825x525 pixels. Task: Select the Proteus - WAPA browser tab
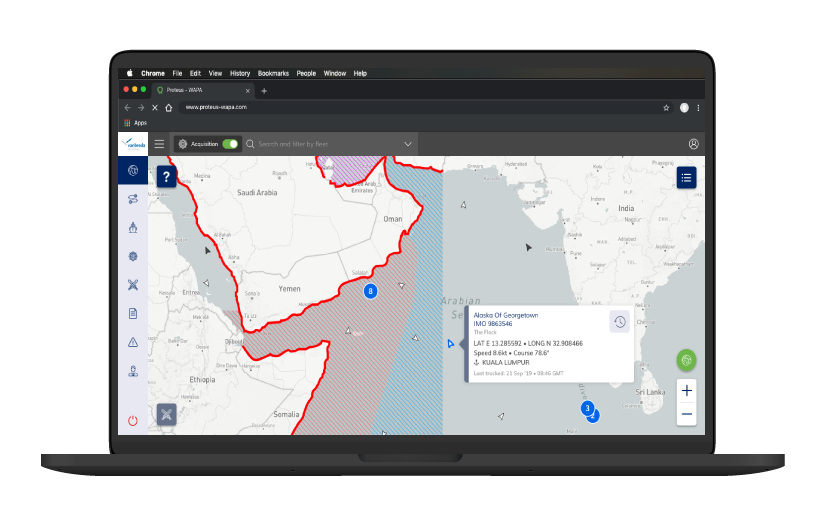pos(204,90)
